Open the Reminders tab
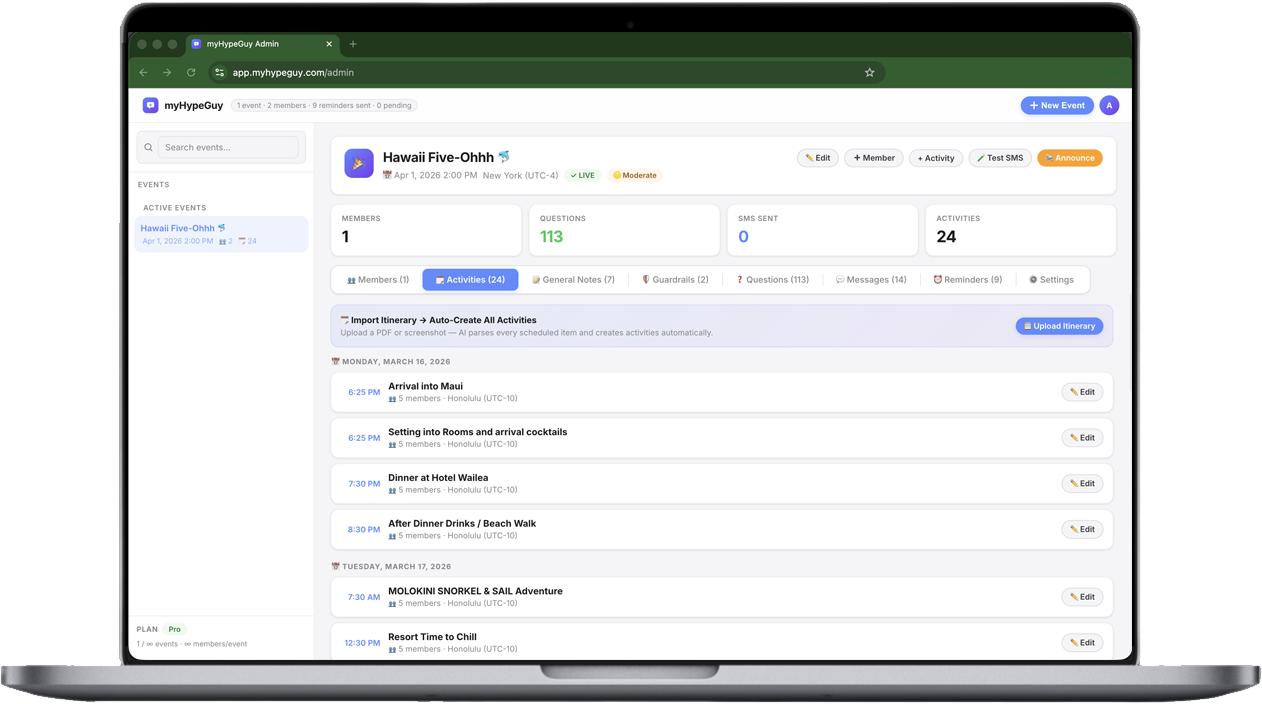Image resolution: width=1262 pixels, height=704 pixels. tap(967, 280)
